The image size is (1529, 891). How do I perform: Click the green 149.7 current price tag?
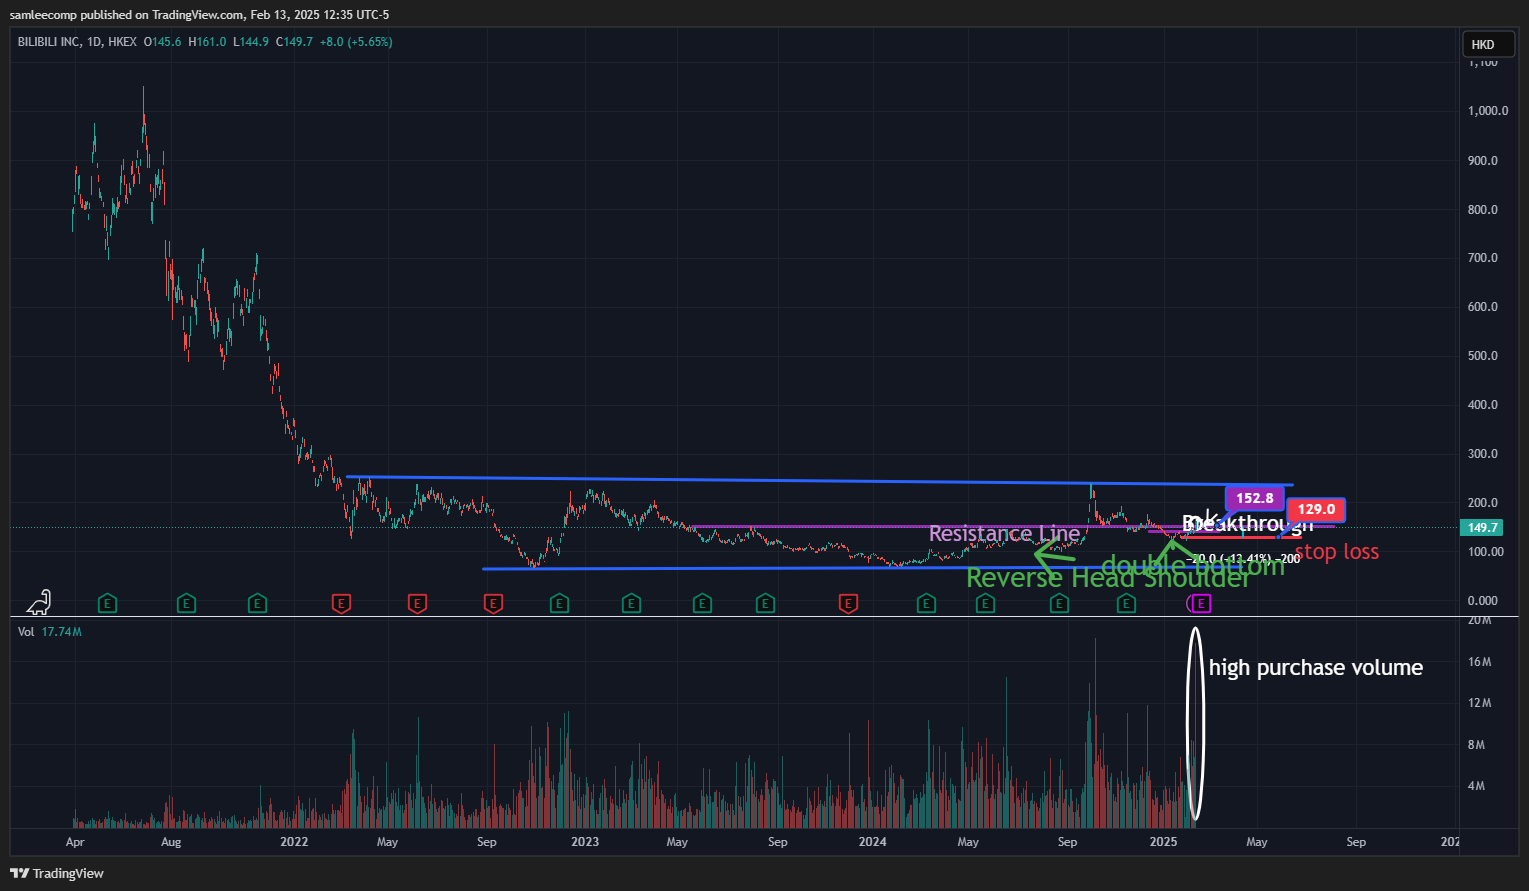click(x=1482, y=527)
